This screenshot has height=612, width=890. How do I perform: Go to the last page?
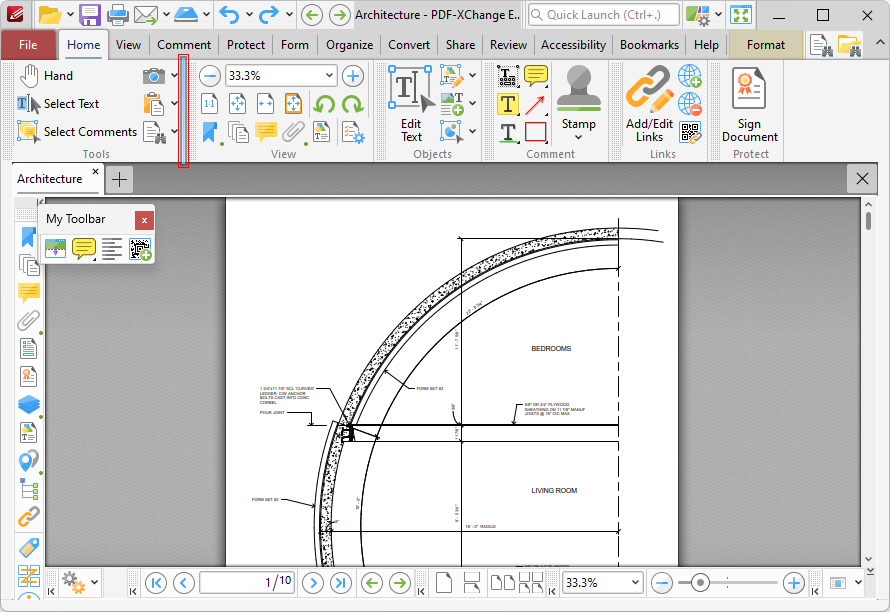click(341, 582)
